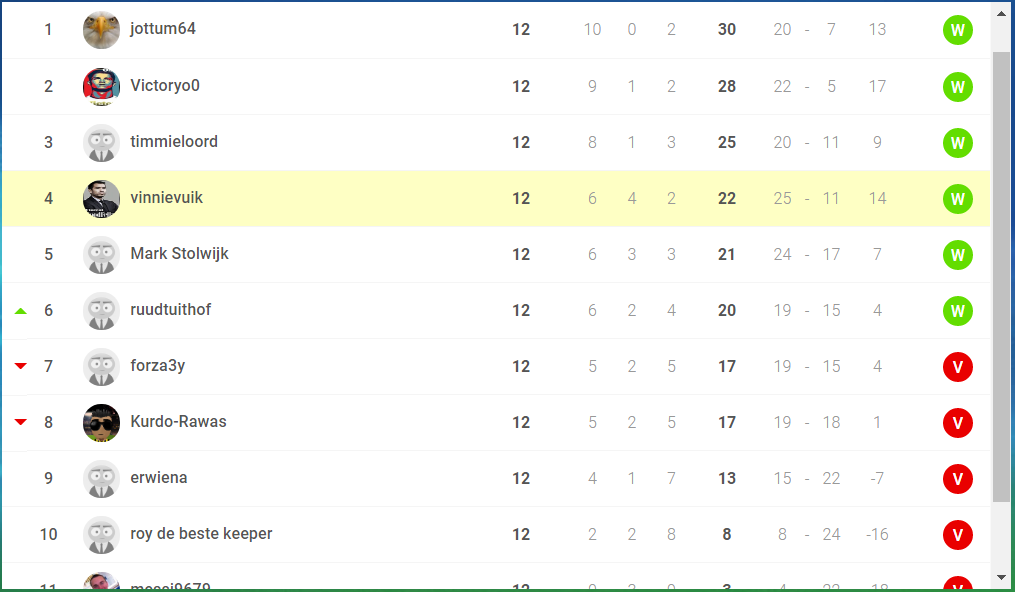Click scrollbar down arrow button
The width and height of the screenshot is (1015, 592).
(x=1001, y=578)
